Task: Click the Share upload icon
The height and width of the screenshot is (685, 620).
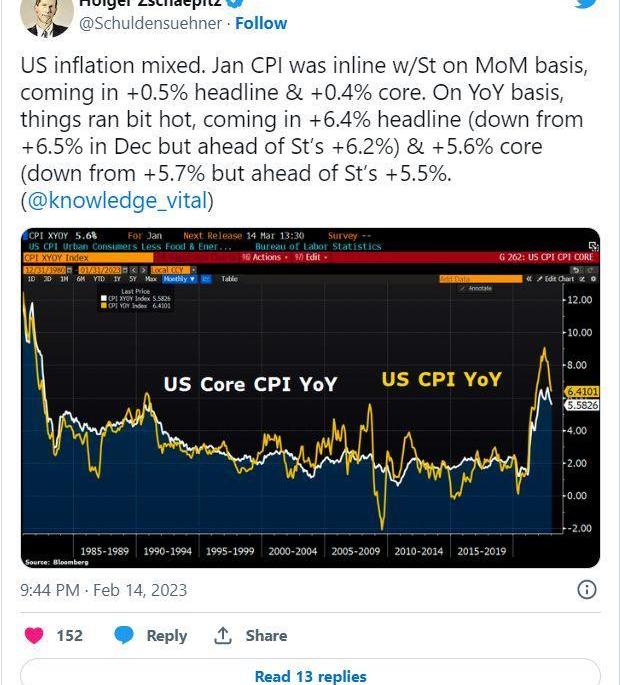Action: tap(223, 635)
